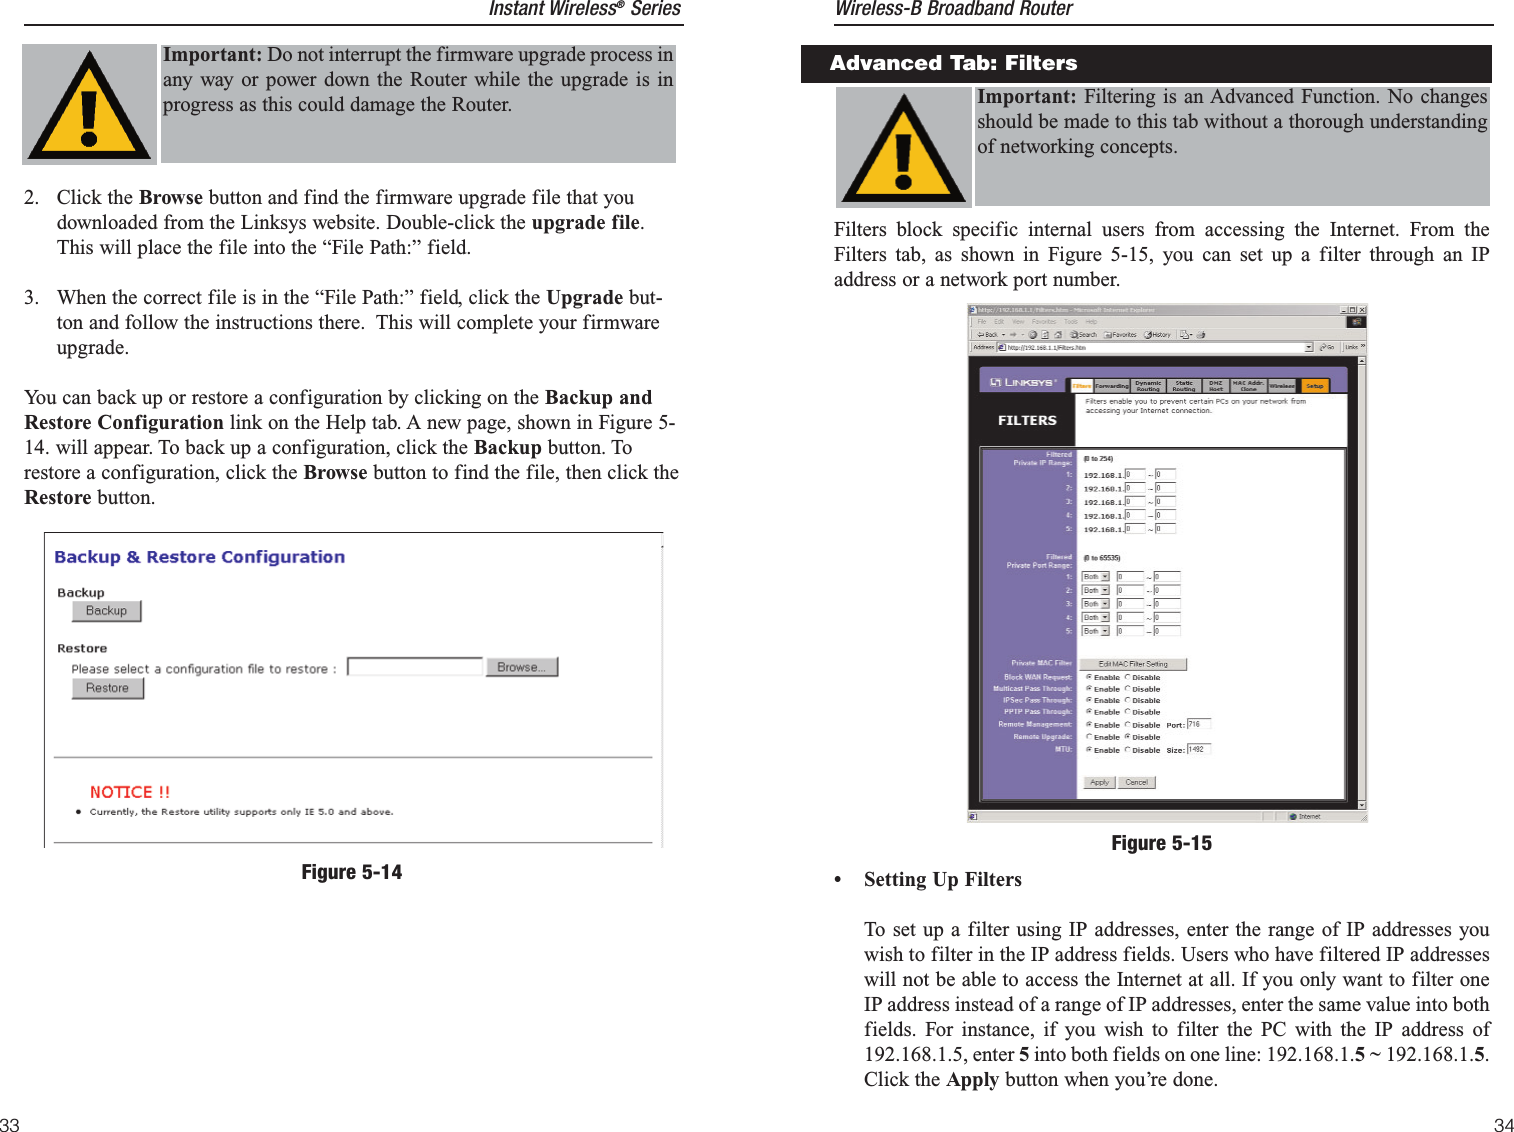Select Disable for MTU
This screenshot has height=1132, width=1514.
point(1127,749)
